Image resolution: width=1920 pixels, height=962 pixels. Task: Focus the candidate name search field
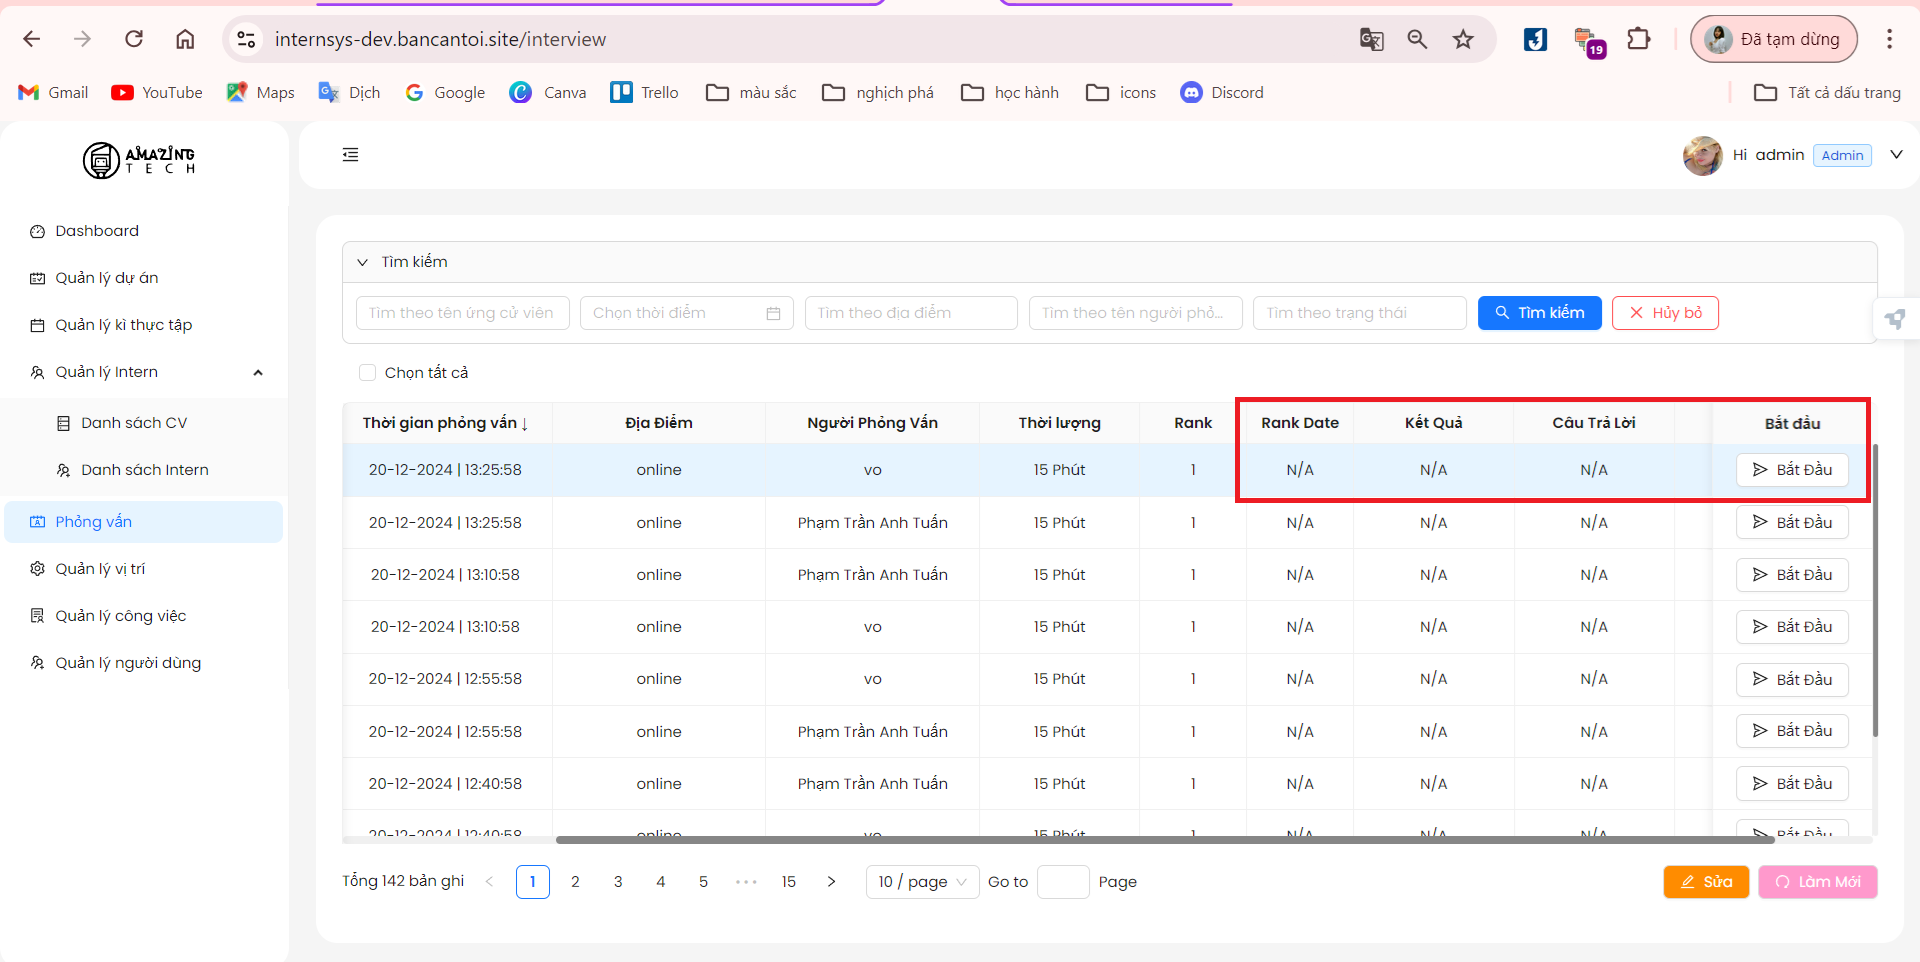click(462, 313)
